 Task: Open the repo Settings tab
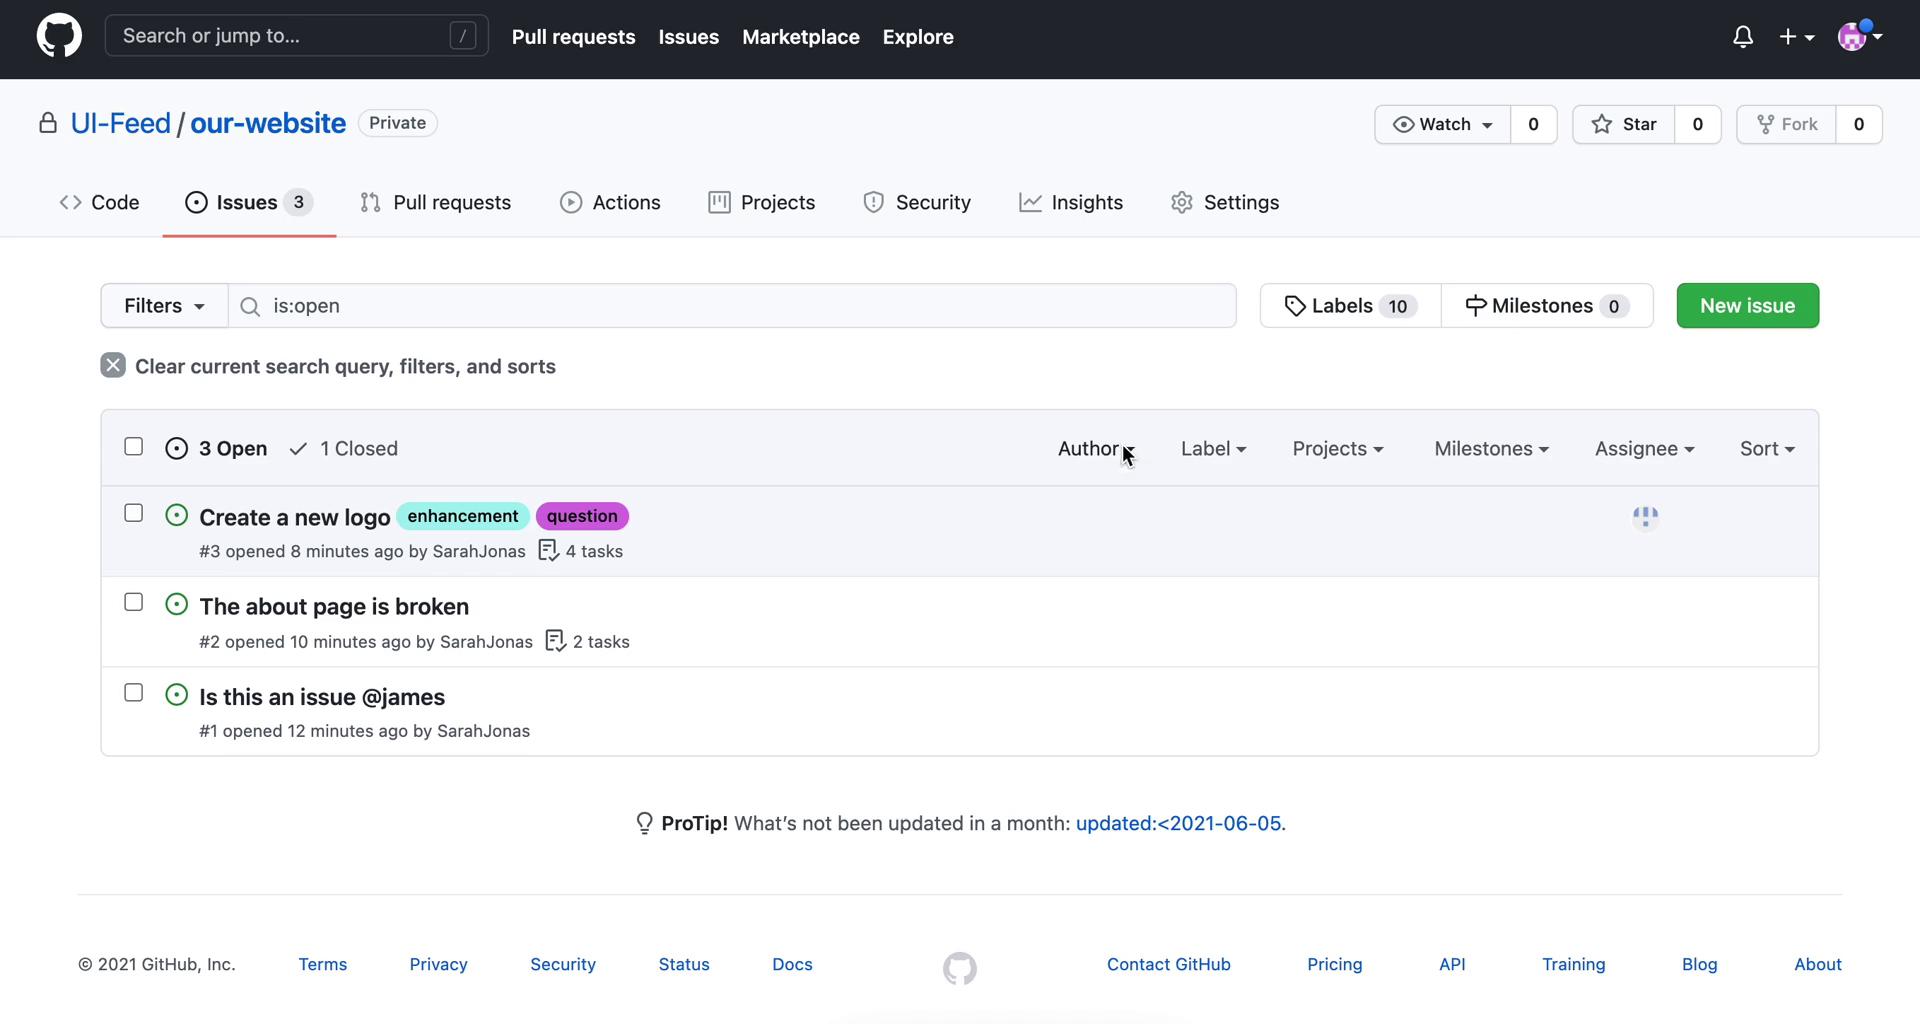[1225, 202]
